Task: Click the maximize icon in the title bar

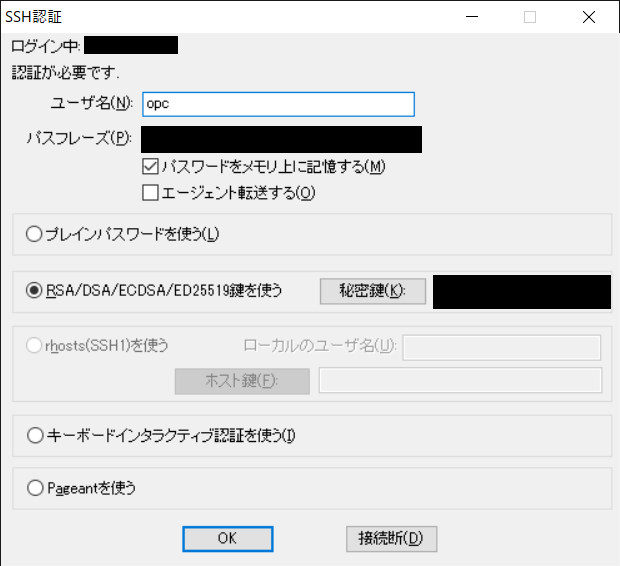Action: [x=530, y=16]
